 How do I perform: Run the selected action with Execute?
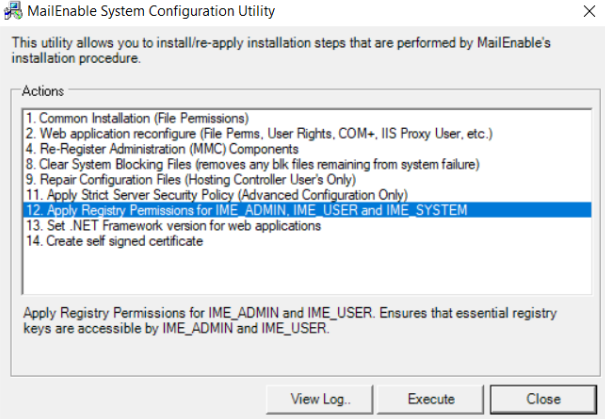[x=431, y=399]
